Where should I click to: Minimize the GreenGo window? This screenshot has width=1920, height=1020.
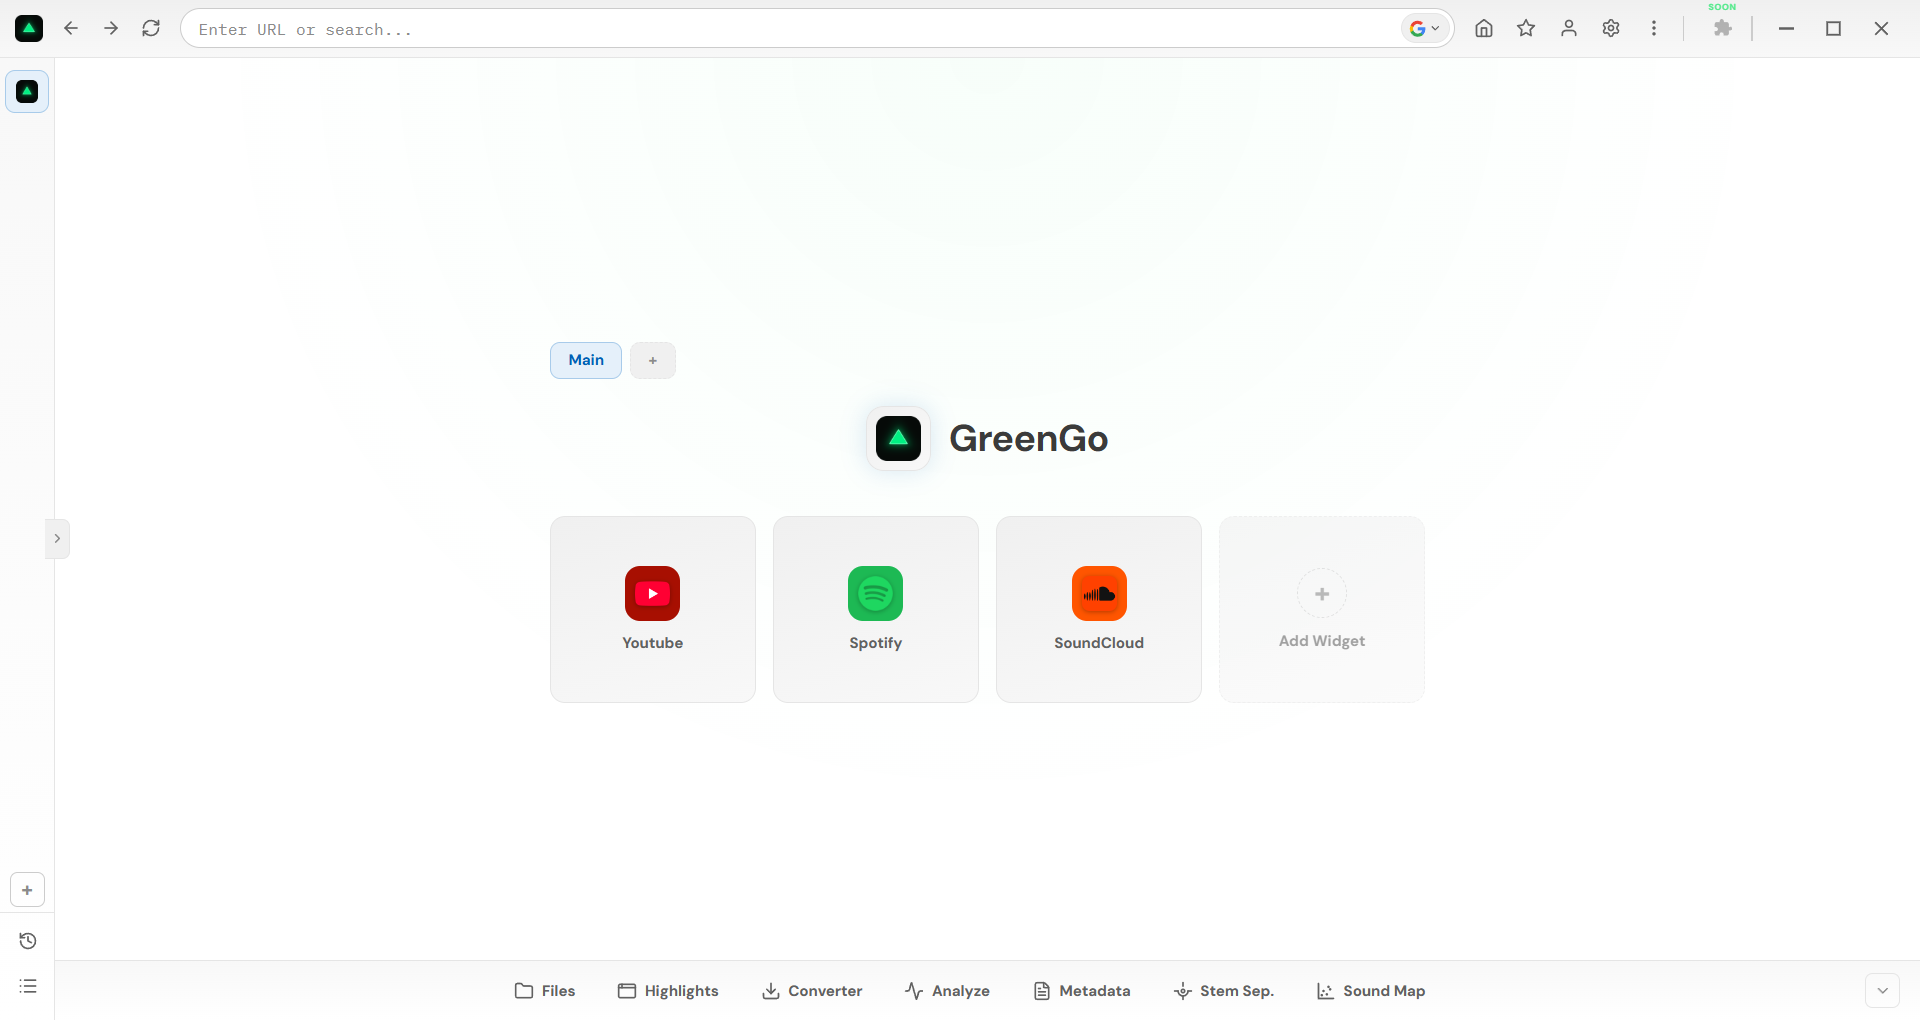click(x=1786, y=28)
